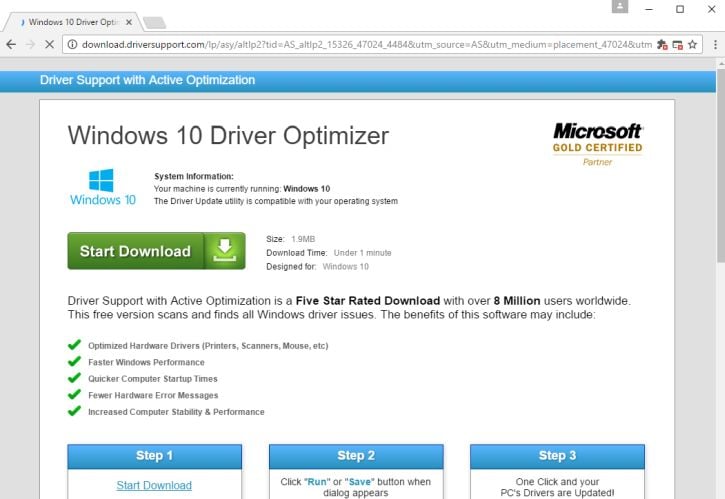Screen dimensions: 725x499
Task: Go back with the browser back arrow
Action: click(11, 44)
